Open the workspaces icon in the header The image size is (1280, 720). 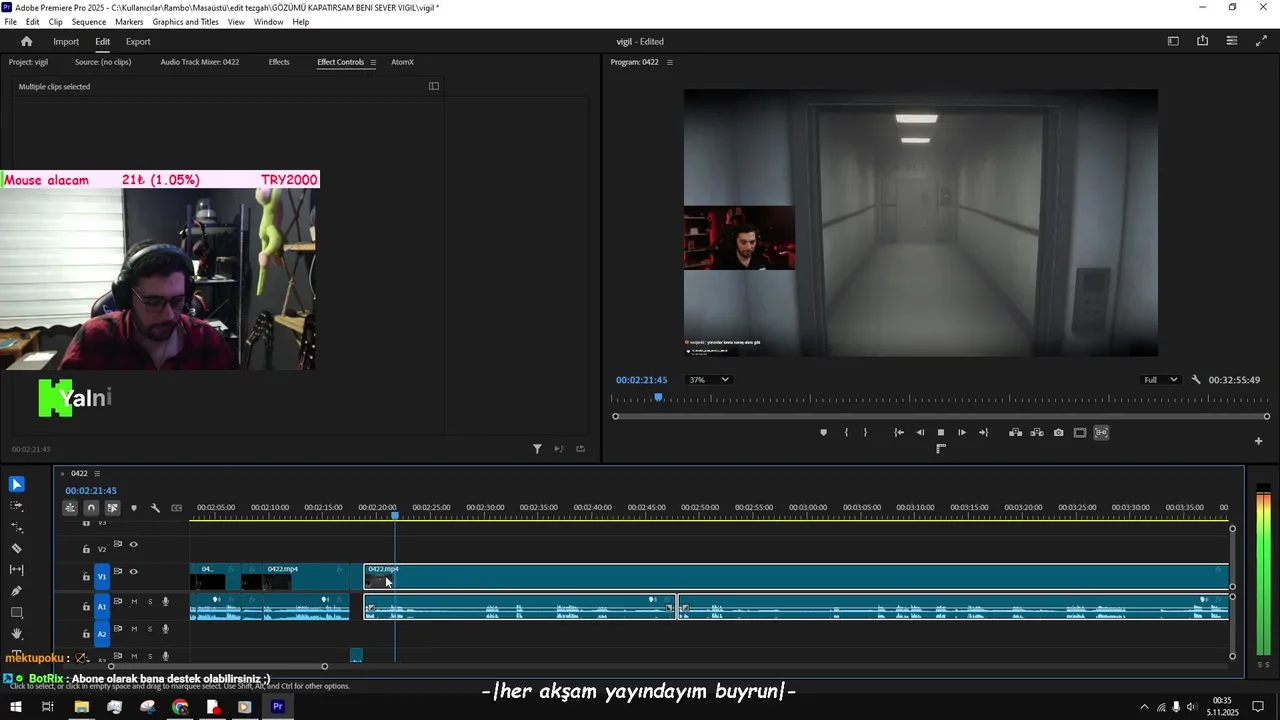(1173, 41)
